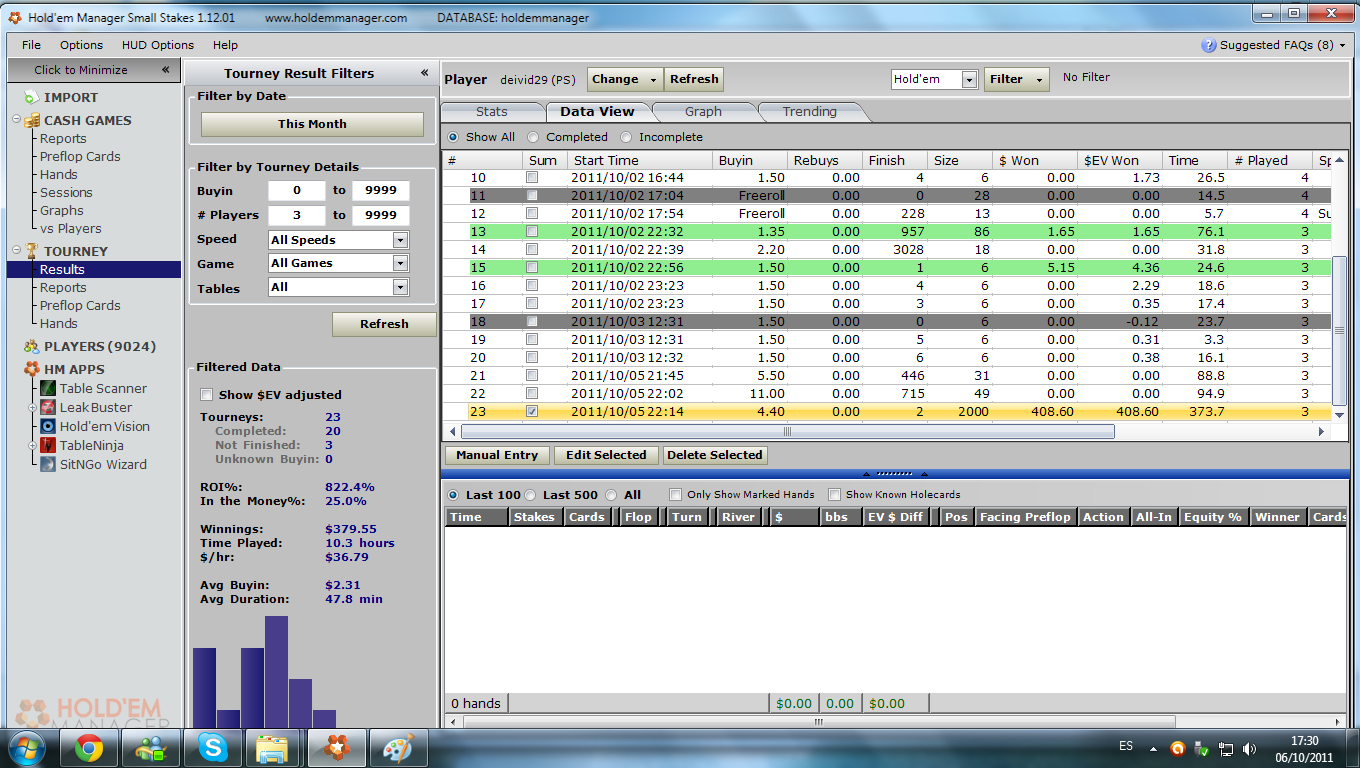Click the Edit Selected button
The image size is (1360, 768).
point(606,455)
